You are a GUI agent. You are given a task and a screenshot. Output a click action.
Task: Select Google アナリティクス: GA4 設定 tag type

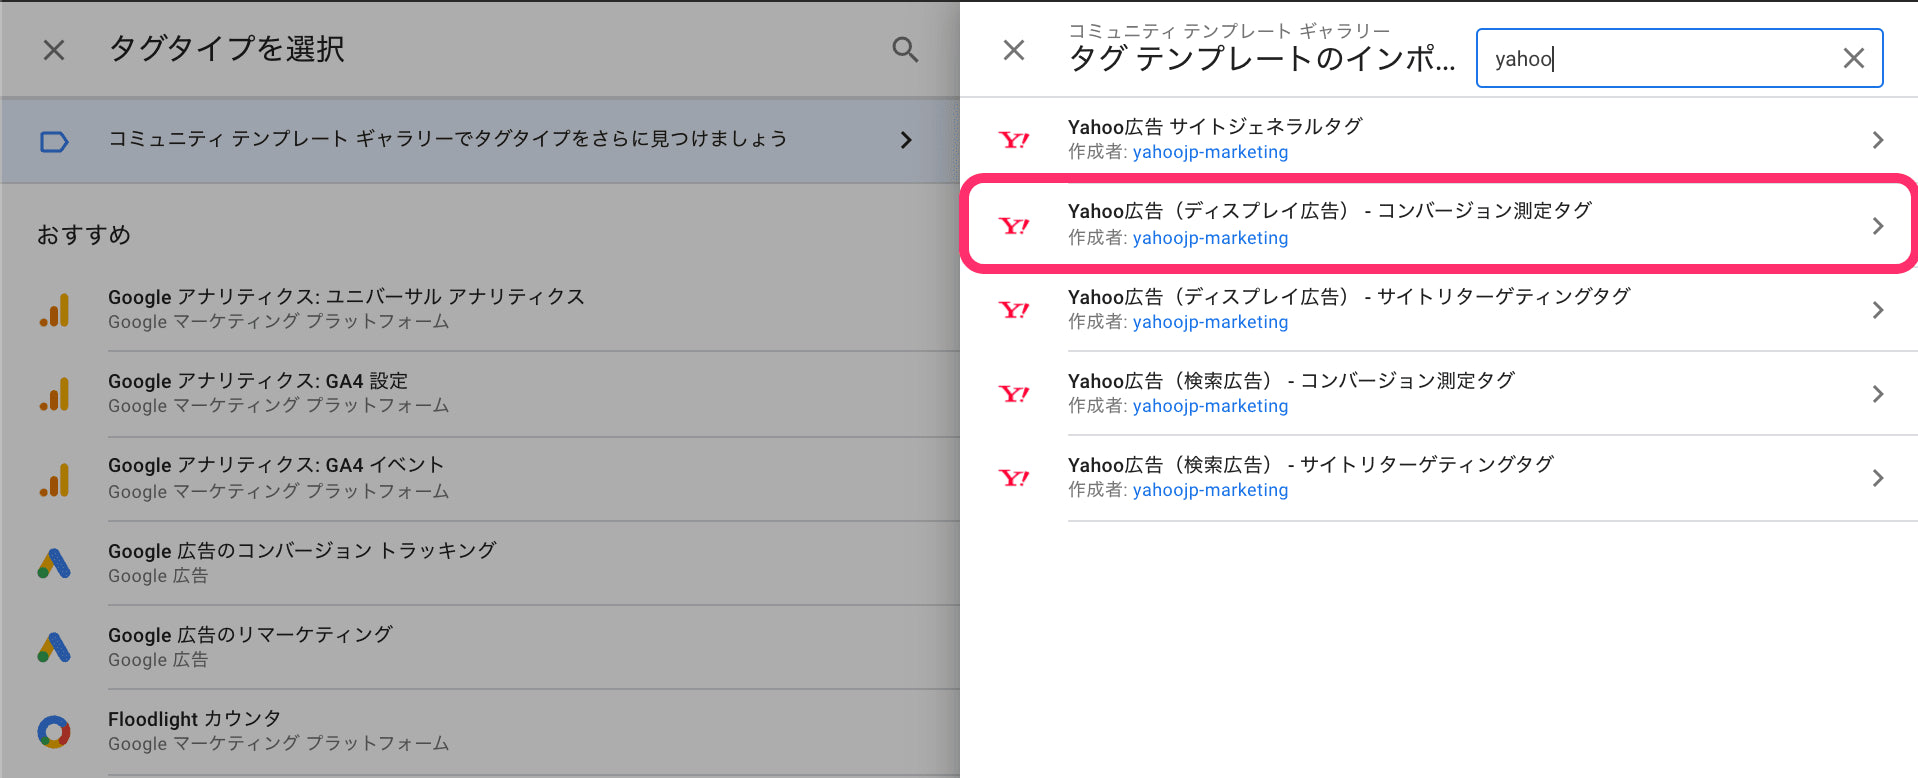pos(480,394)
